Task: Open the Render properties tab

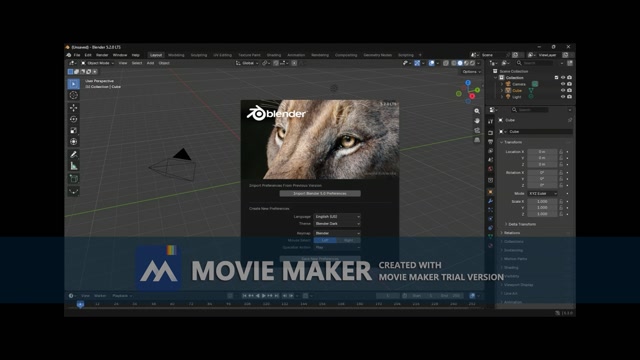Action: tap(490, 133)
